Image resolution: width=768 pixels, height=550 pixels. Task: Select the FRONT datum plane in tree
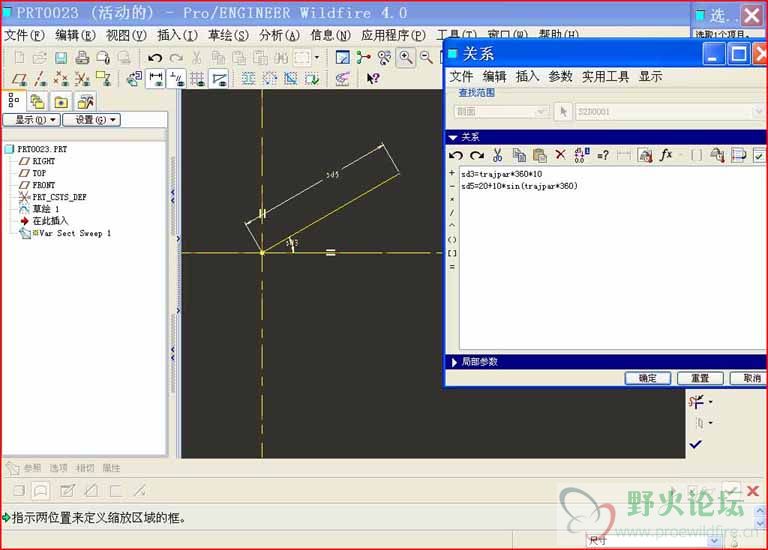(44, 185)
